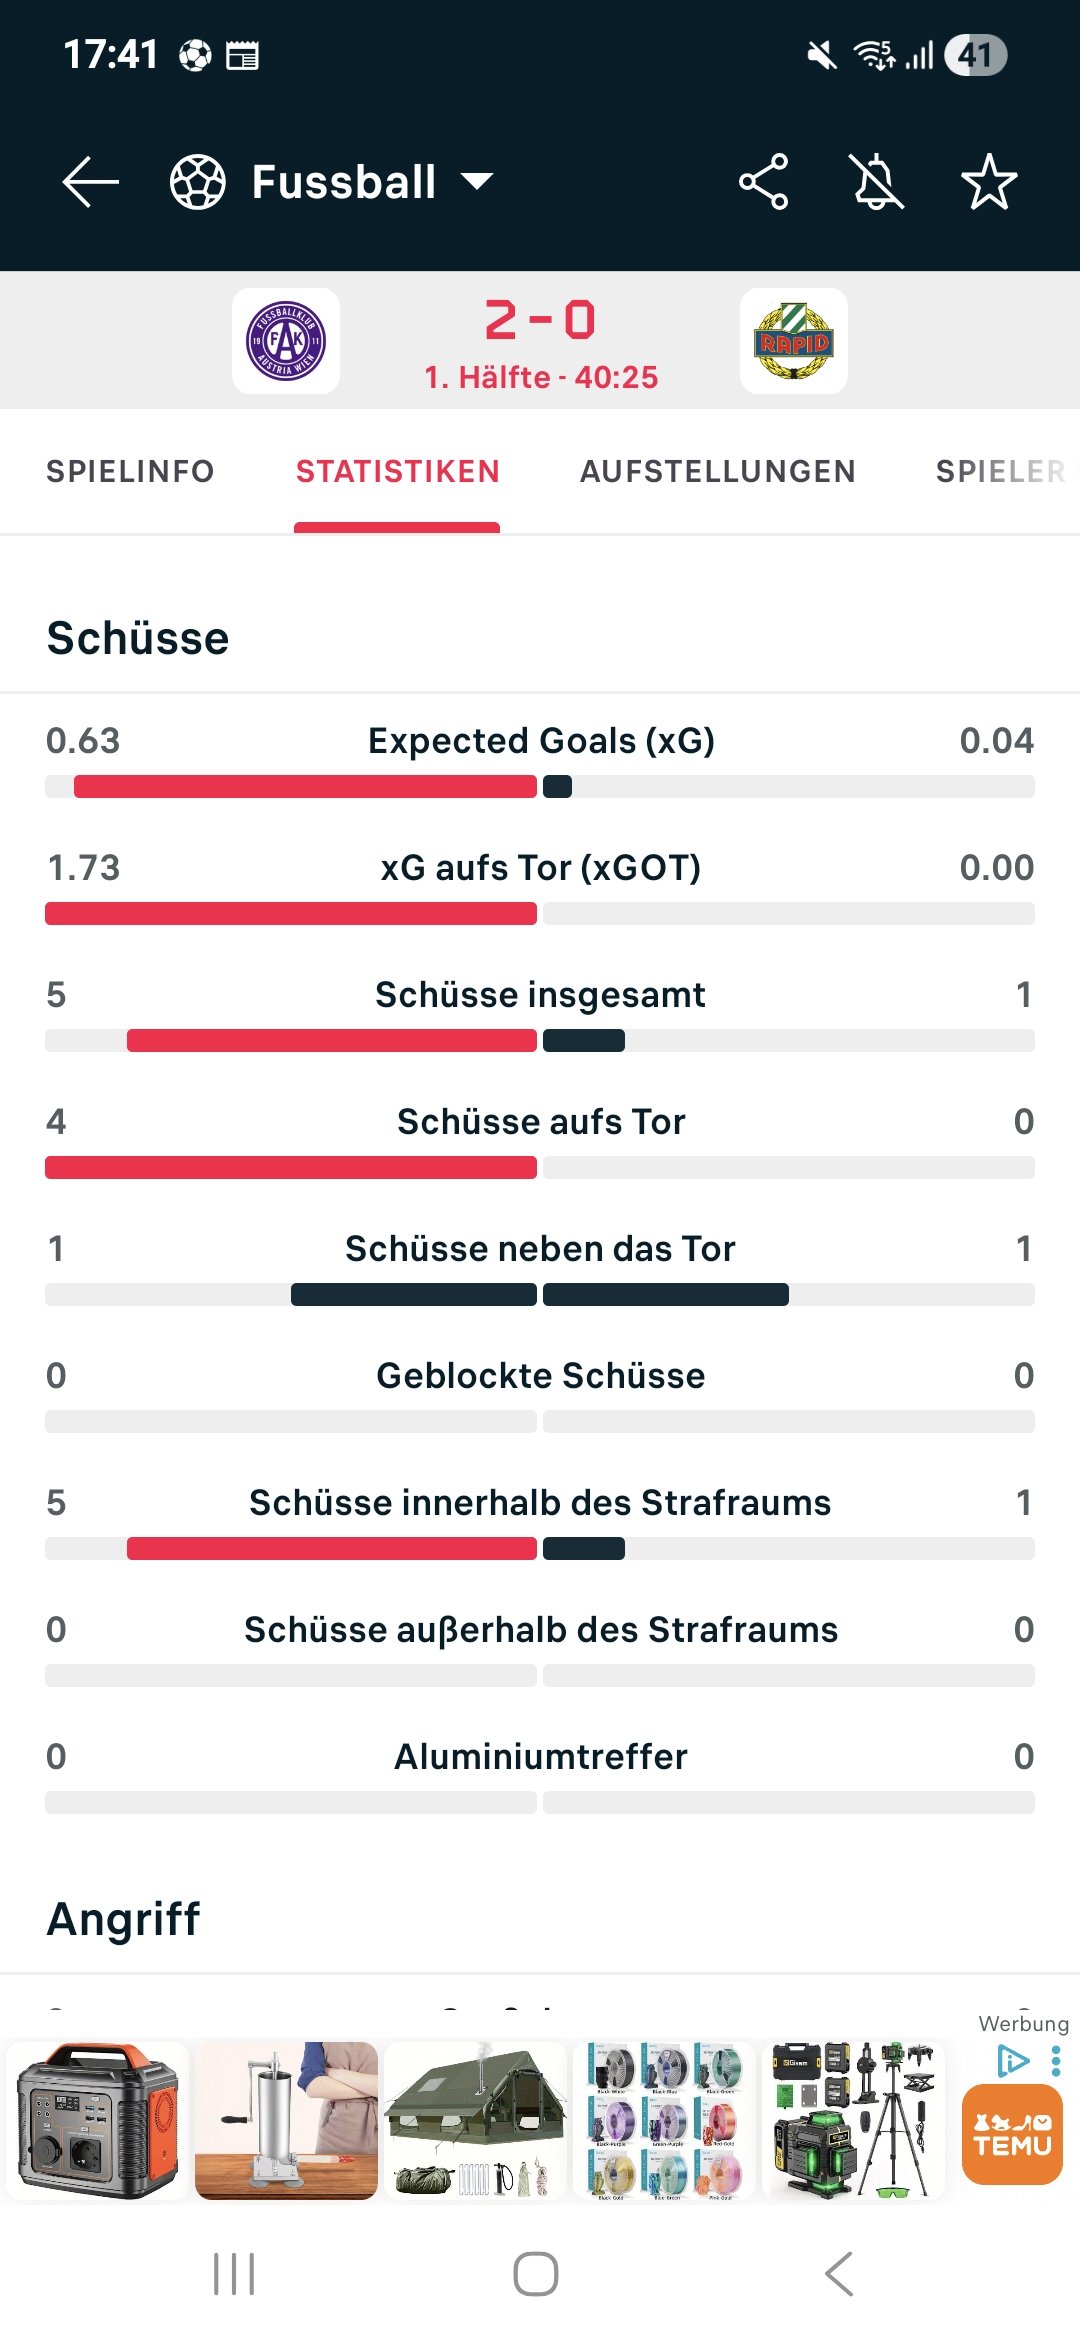Tap the football sport icon in header

[x=198, y=182]
